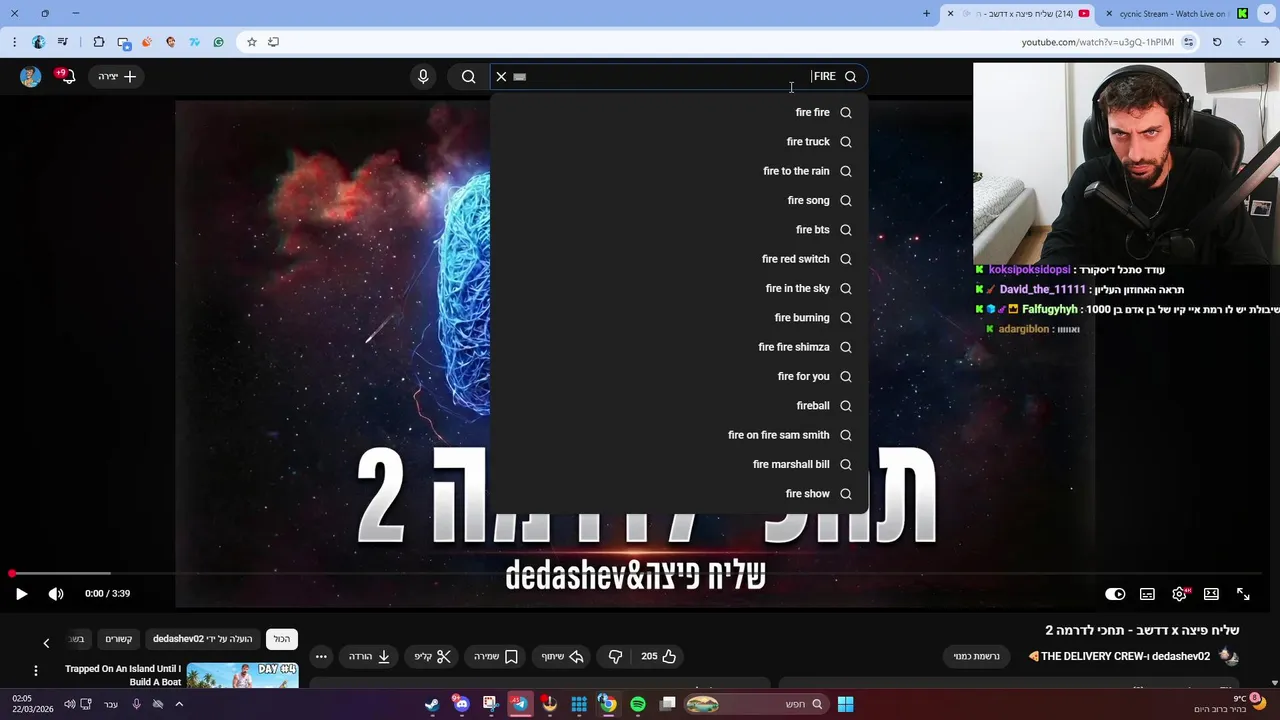Open site info controls in address bar
The height and width of the screenshot is (720, 1280).
coord(1188,42)
